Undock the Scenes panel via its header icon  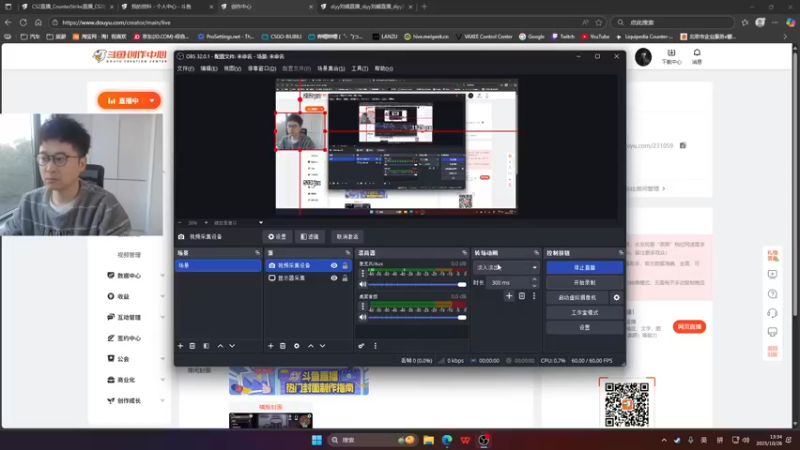pyautogui.click(x=257, y=253)
